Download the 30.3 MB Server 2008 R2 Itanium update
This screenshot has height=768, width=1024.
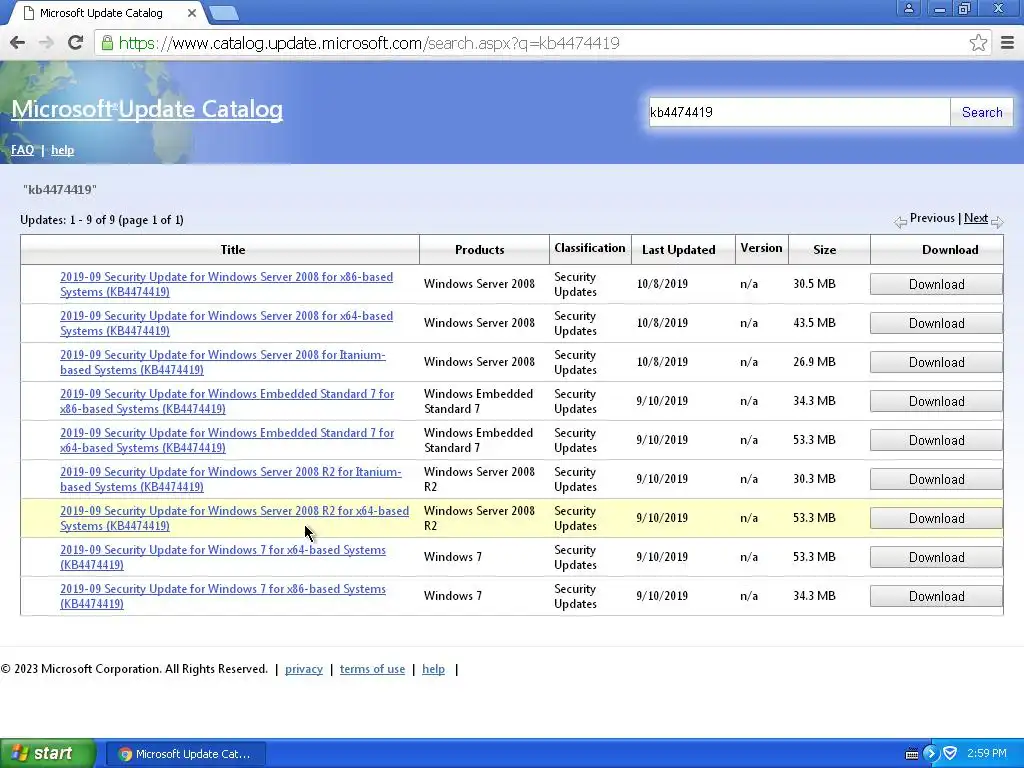pyautogui.click(x=936, y=479)
